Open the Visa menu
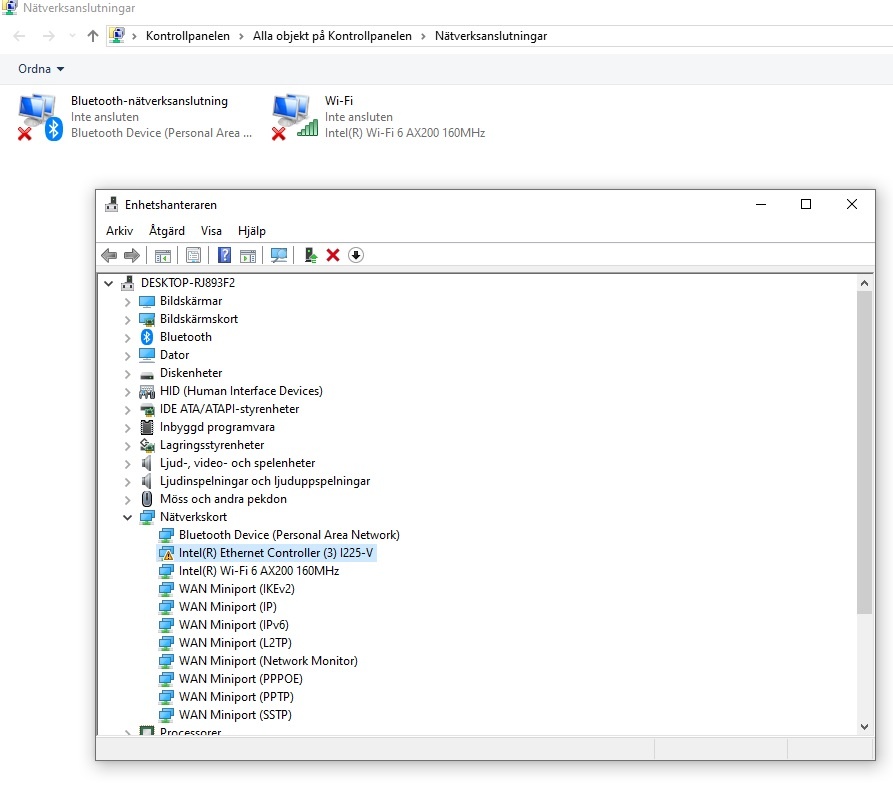This screenshot has height=787, width=893. [211, 231]
